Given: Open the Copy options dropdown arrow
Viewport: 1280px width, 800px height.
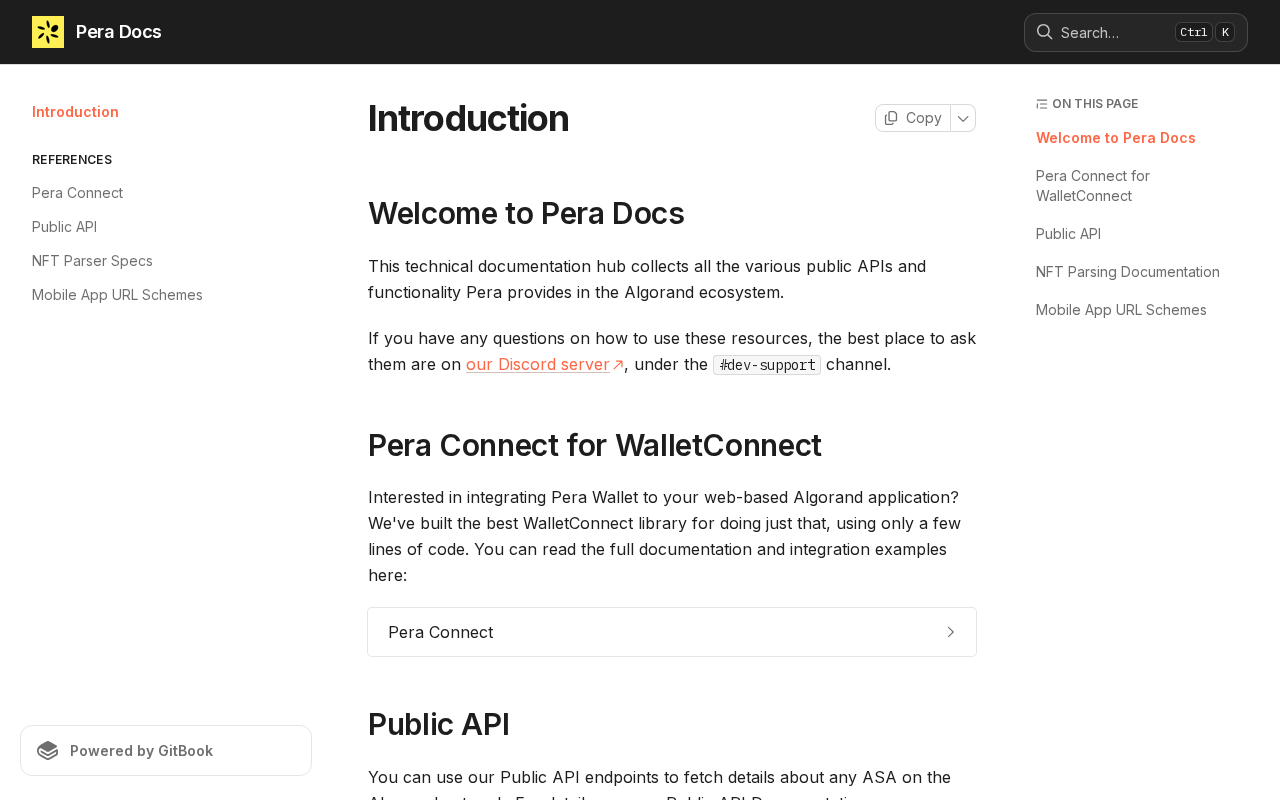Looking at the screenshot, I should tap(963, 118).
